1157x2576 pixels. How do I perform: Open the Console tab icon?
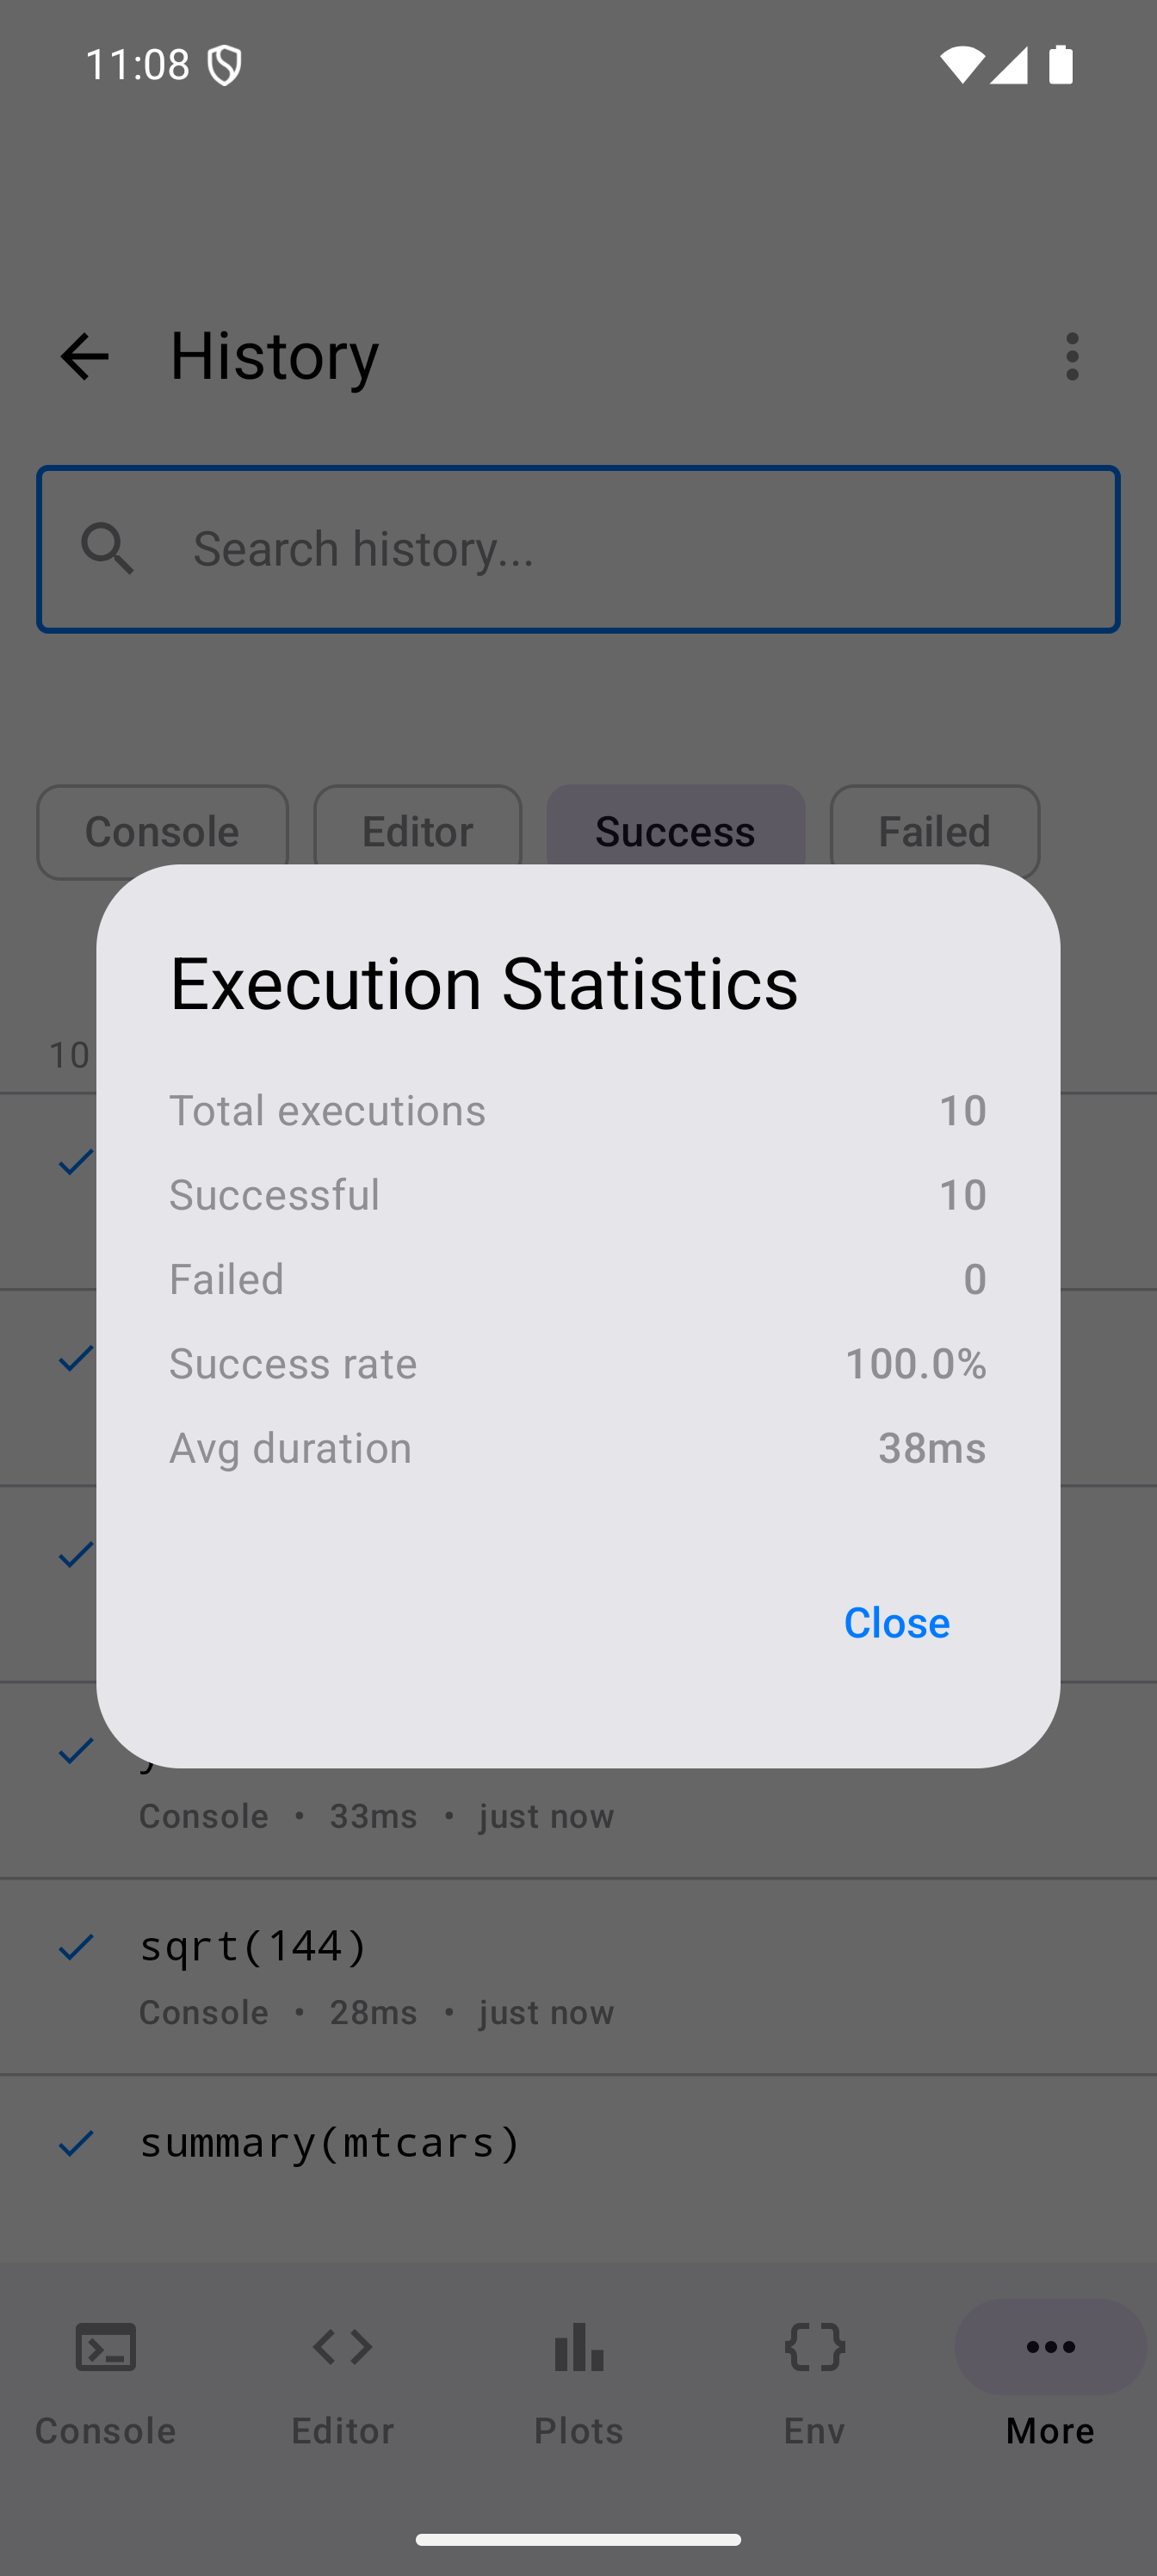[x=106, y=2347]
